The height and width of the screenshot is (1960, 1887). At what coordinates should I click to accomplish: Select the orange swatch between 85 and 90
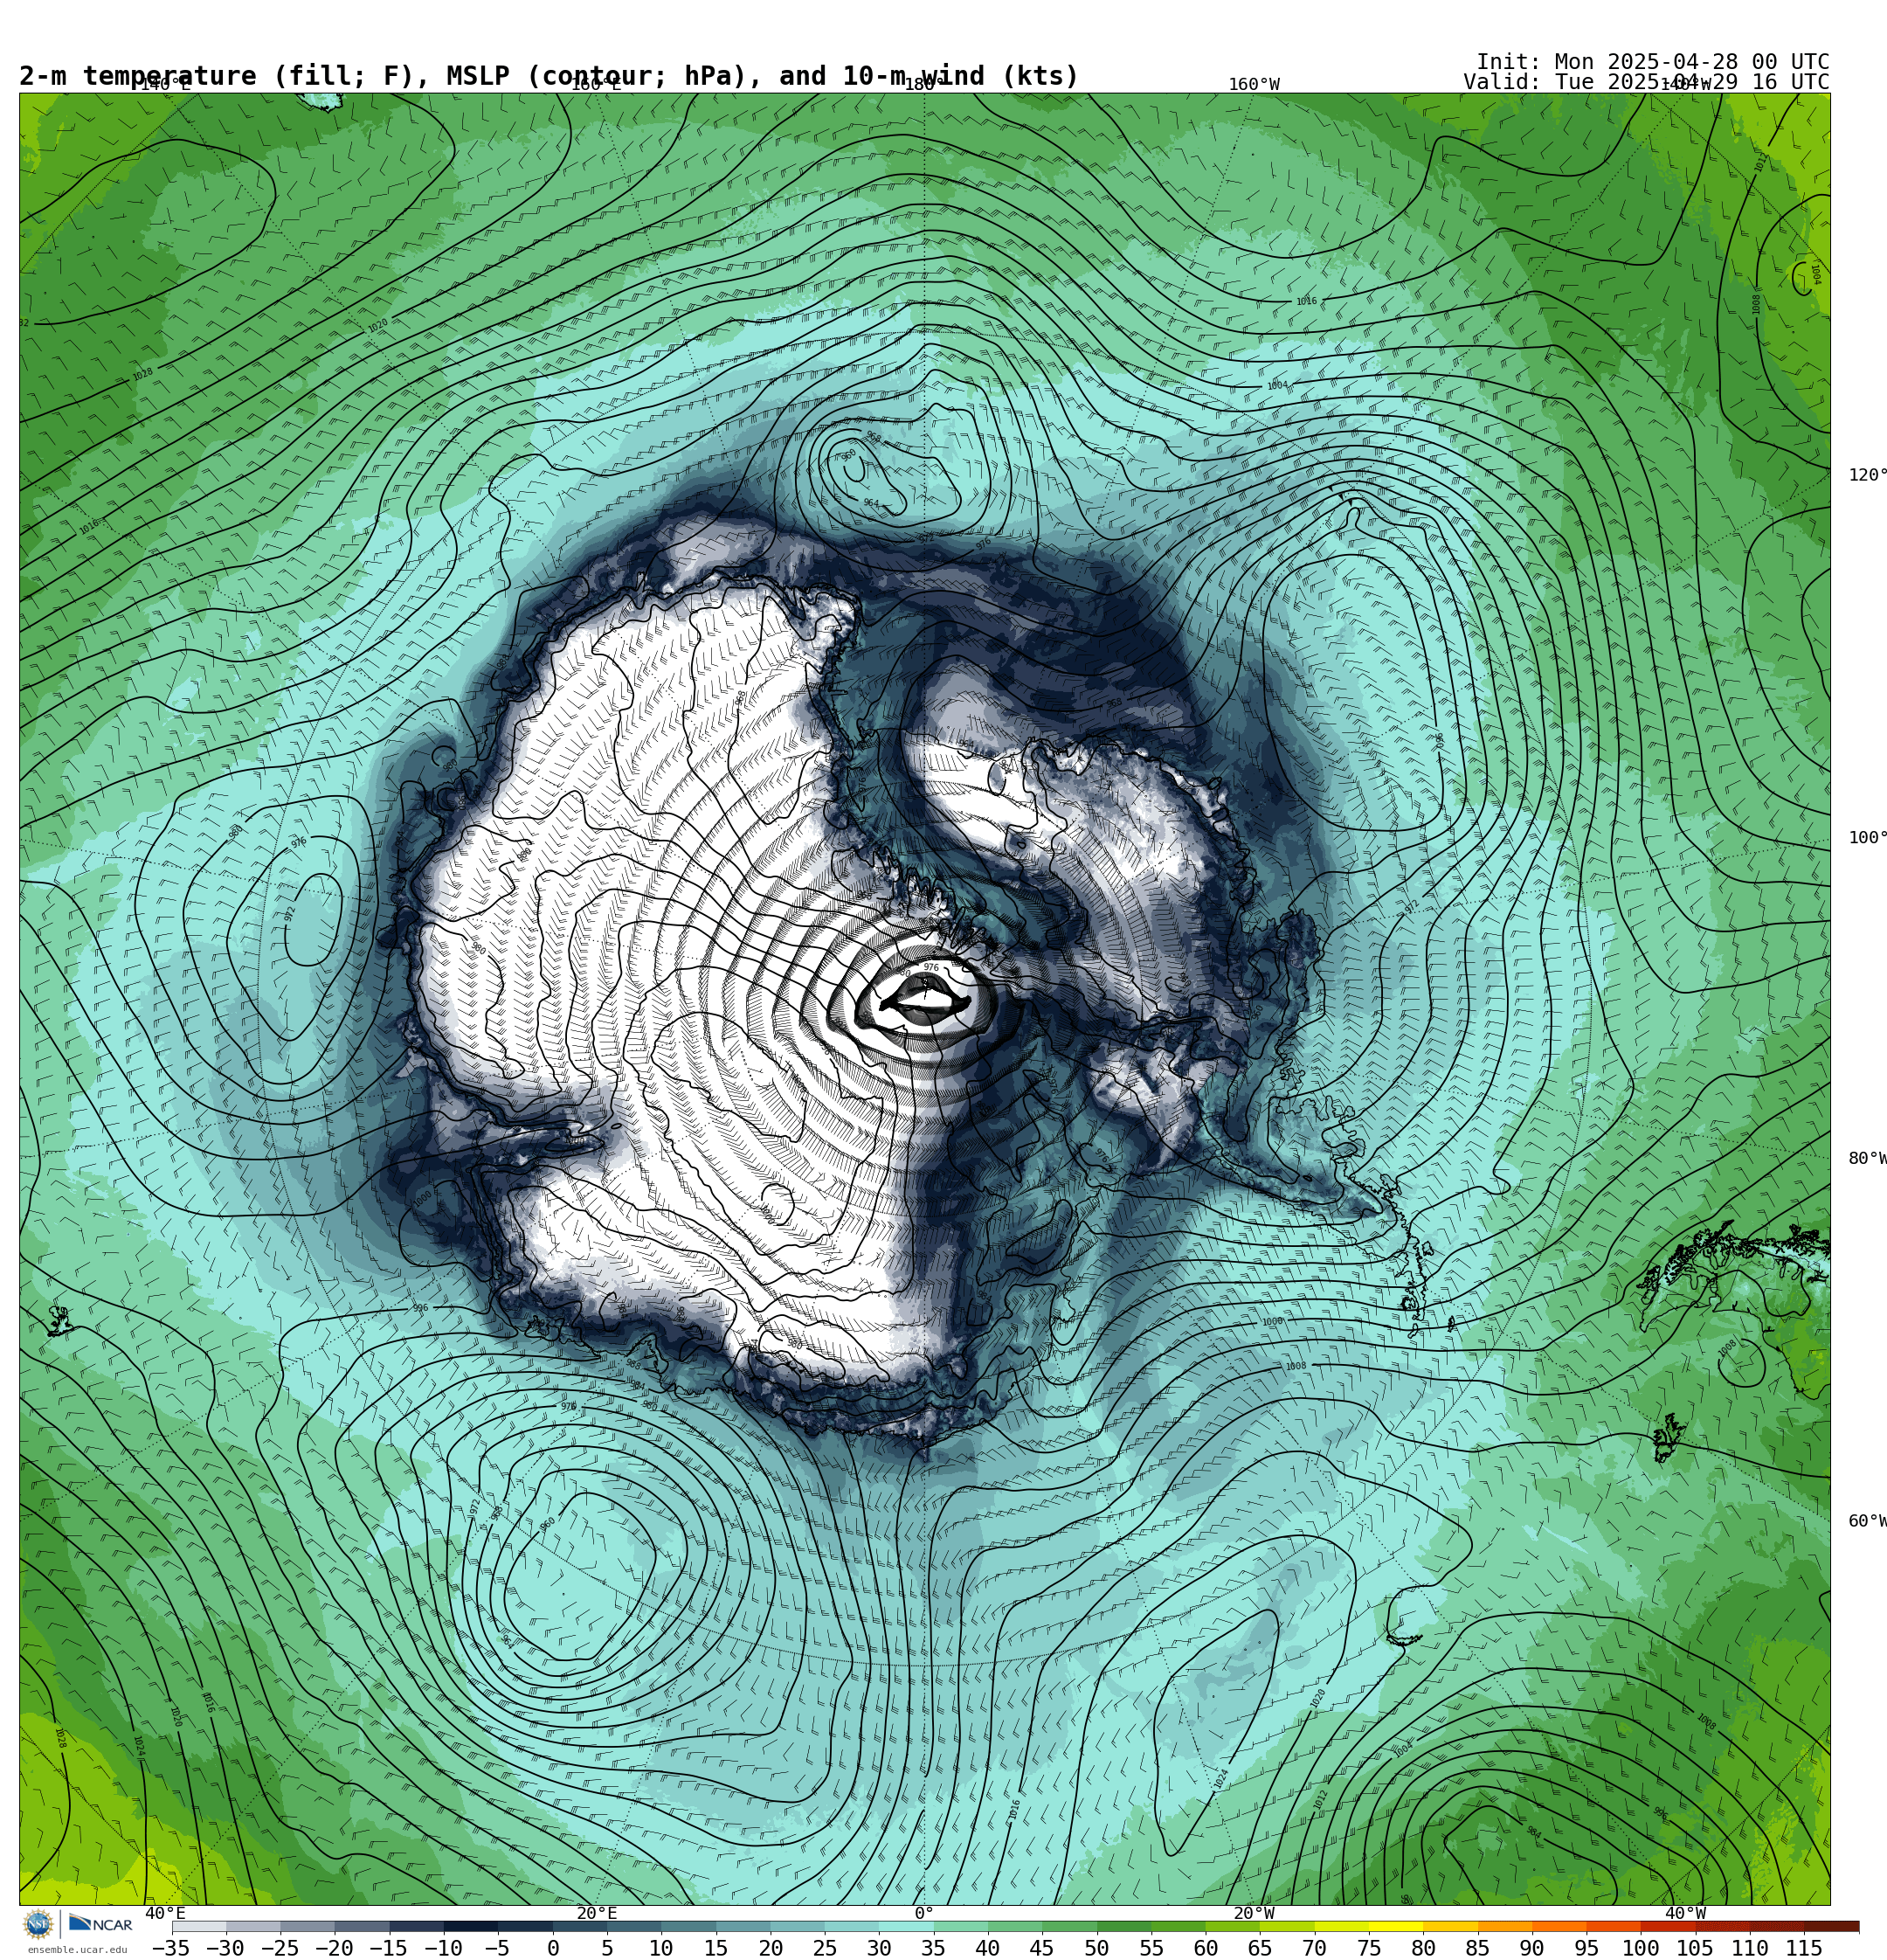1505,1926
